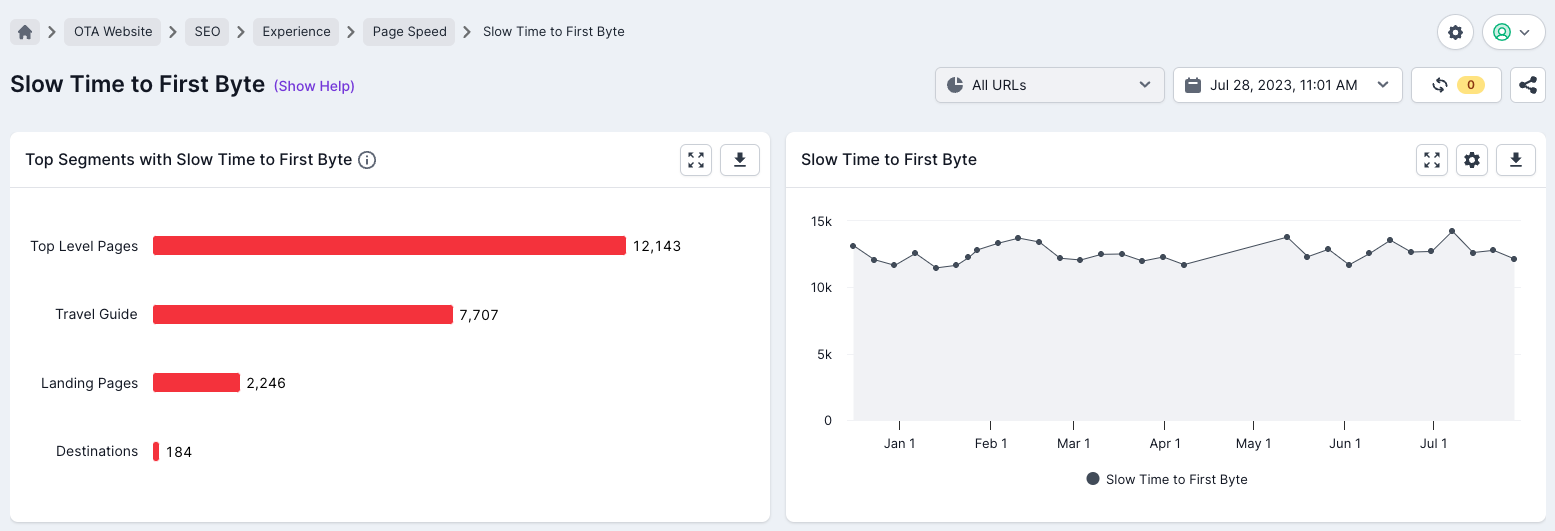
Task: Click the share icon button
Action: click(1527, 85)
